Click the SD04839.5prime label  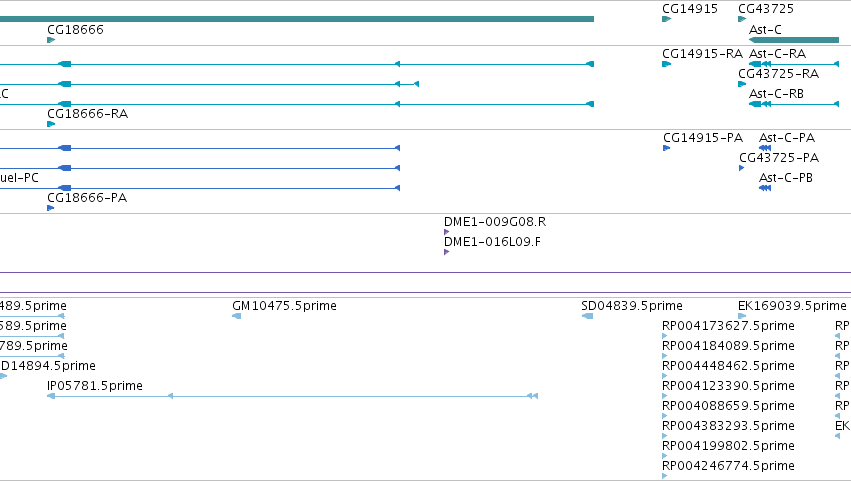coord(632,306)
